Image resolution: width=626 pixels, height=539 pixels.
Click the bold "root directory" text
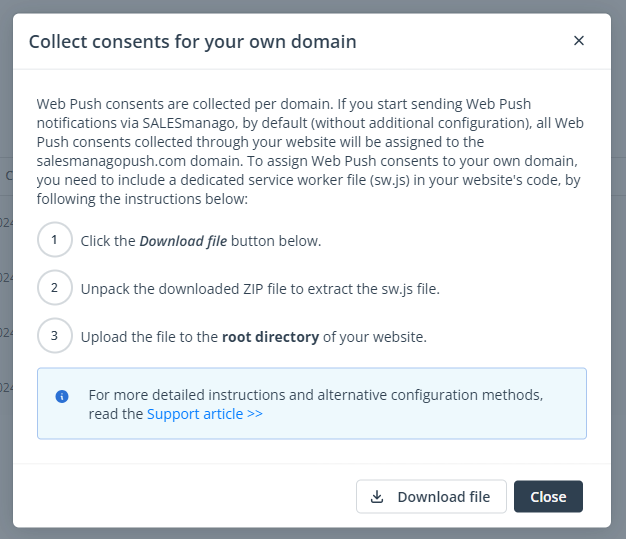tap(270, 337)
